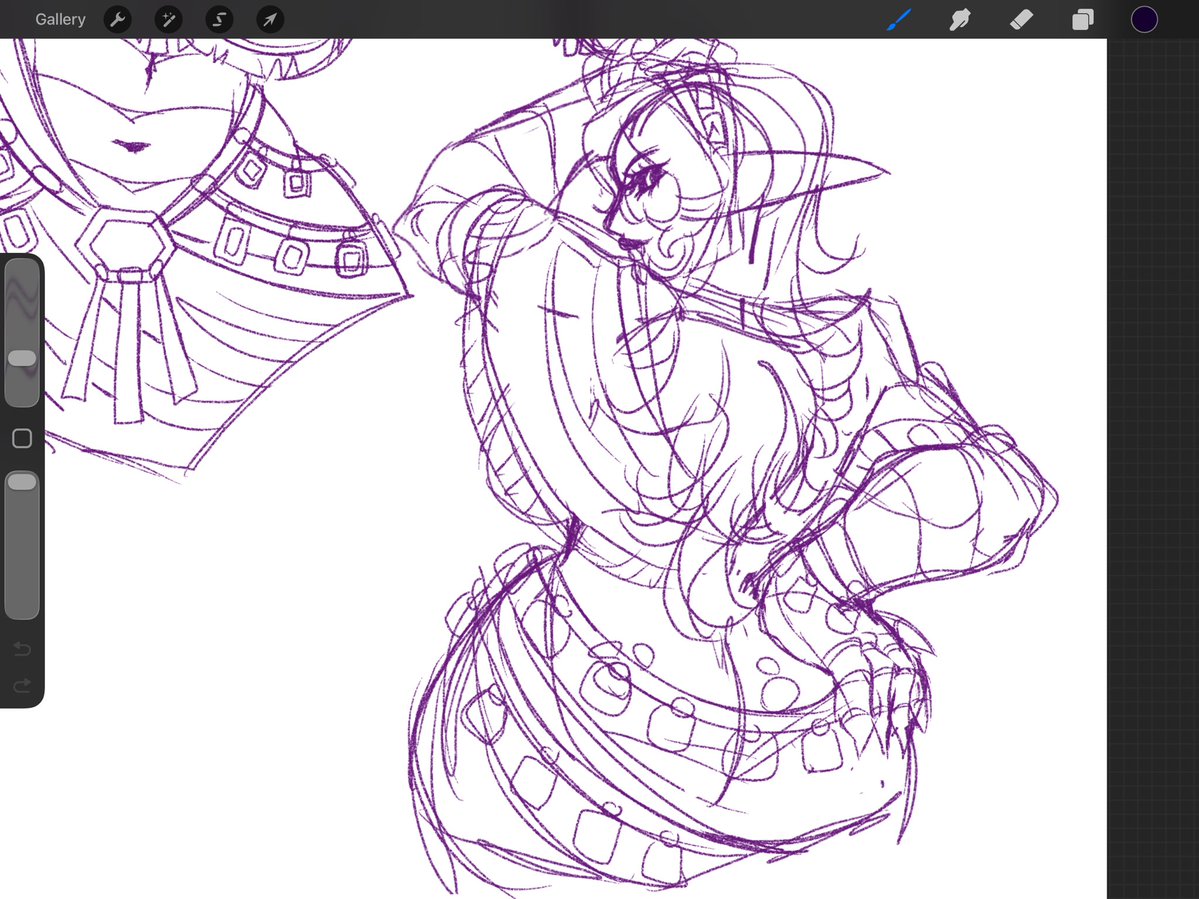The width and height of the screenshot is (1199, 899).
Task: Redo the last undone stroke
Action: coord(22,685)
